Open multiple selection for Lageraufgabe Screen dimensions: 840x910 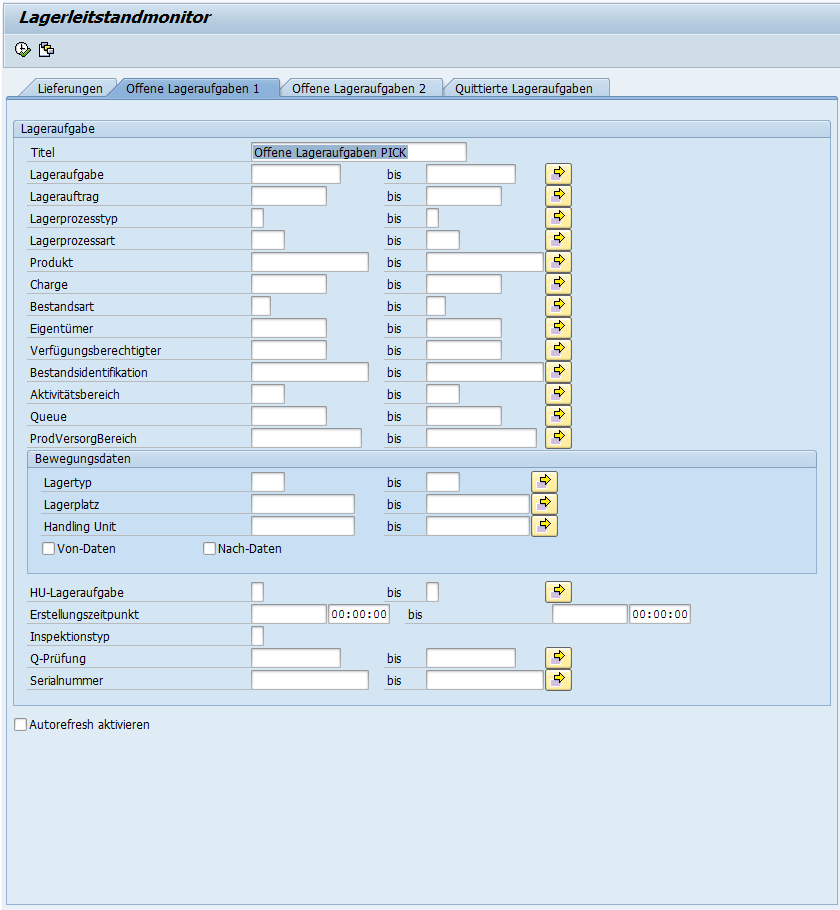pos(558,174)
